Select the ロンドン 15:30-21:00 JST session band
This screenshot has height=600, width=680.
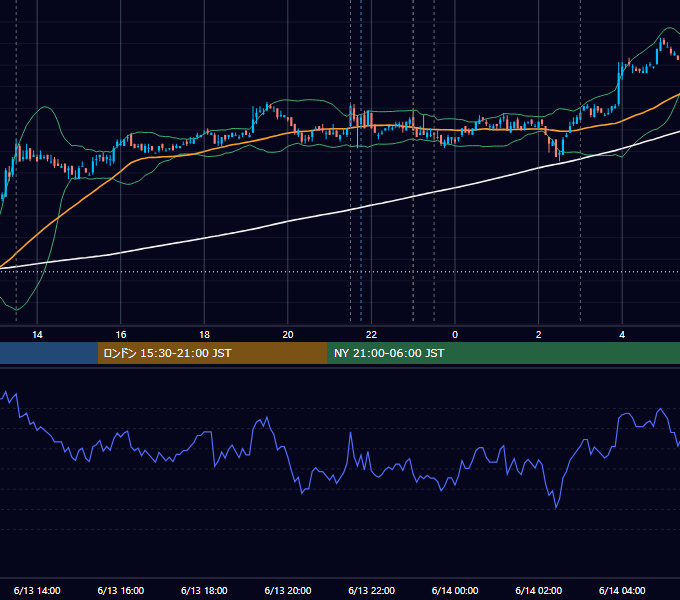pos(212,353)
